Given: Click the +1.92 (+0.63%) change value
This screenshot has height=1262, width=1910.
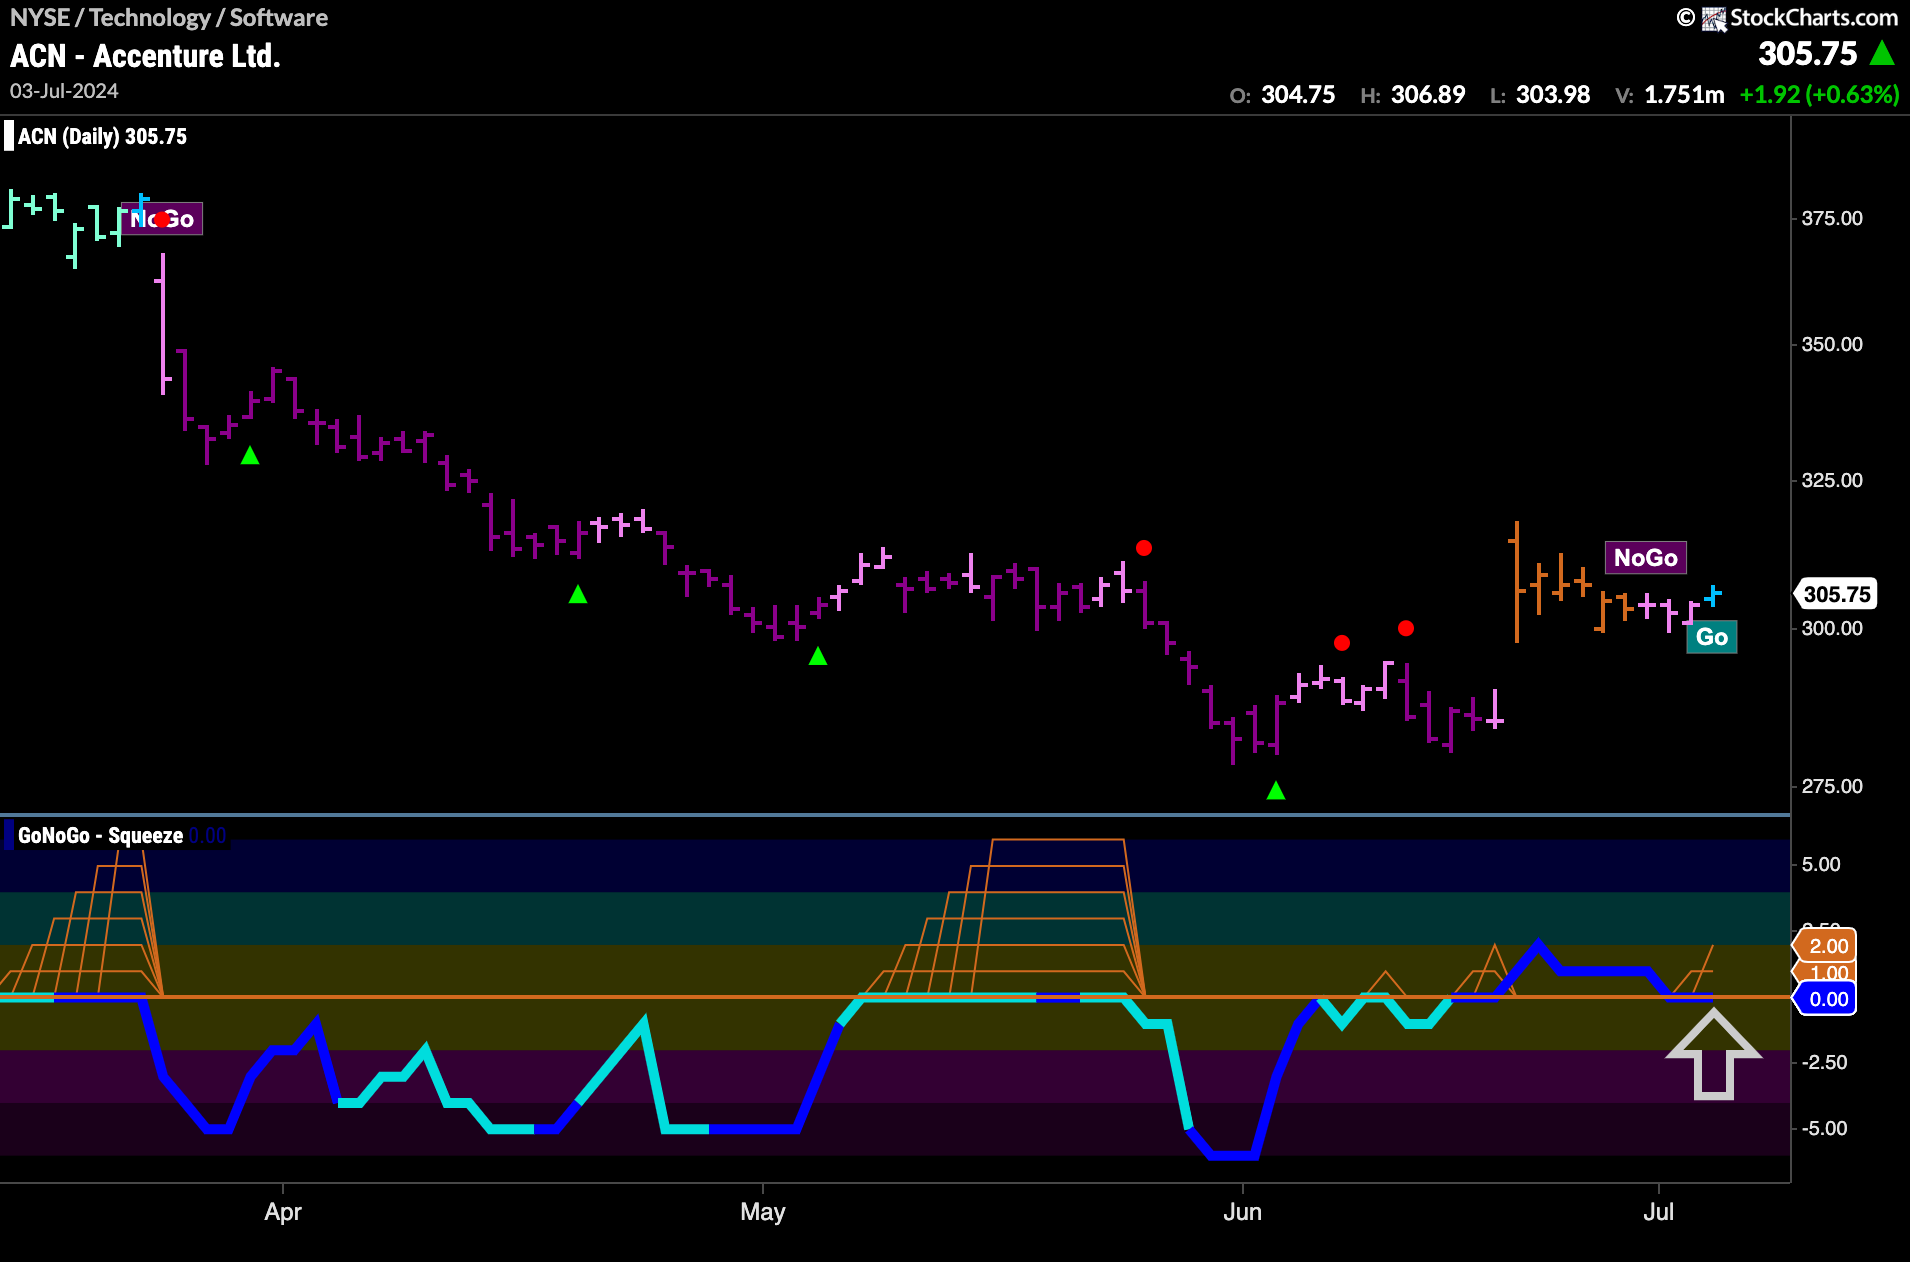Looking at the screenshot, I should [x=1819, y=95].
